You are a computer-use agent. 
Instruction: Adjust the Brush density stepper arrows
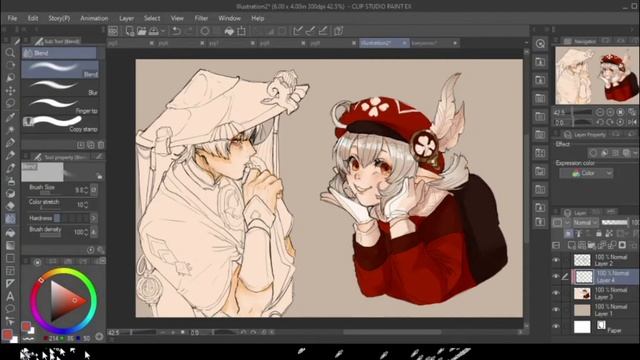tap(86, 232)
